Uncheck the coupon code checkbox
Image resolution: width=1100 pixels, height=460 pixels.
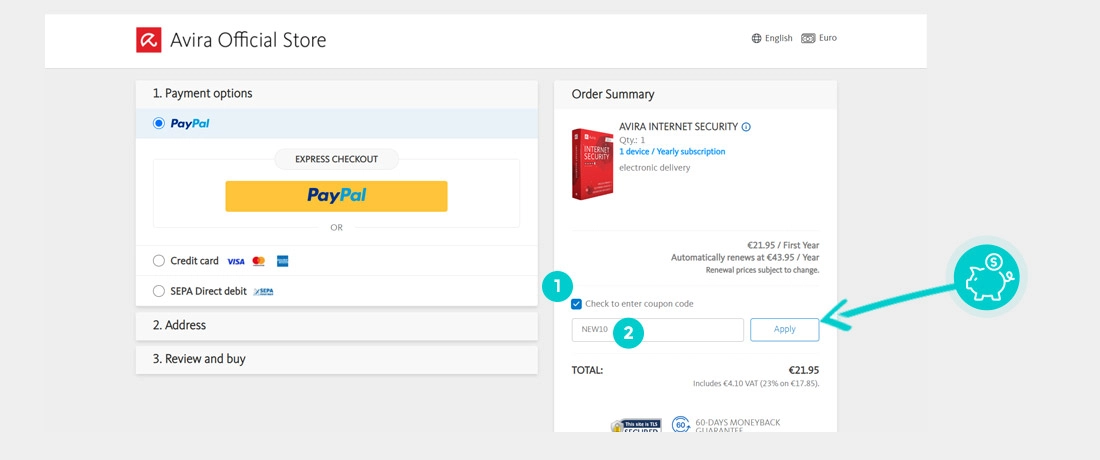click(577, 304)
